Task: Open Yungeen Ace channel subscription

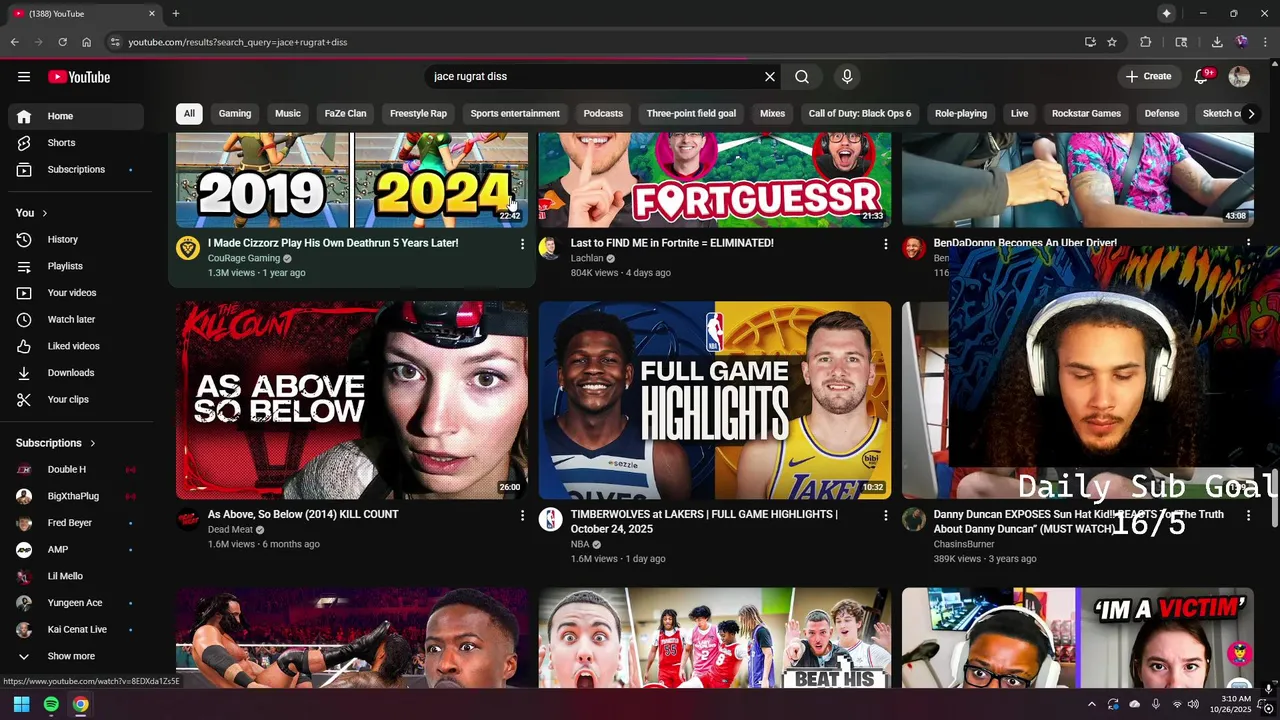Action: tap(76, 603)
